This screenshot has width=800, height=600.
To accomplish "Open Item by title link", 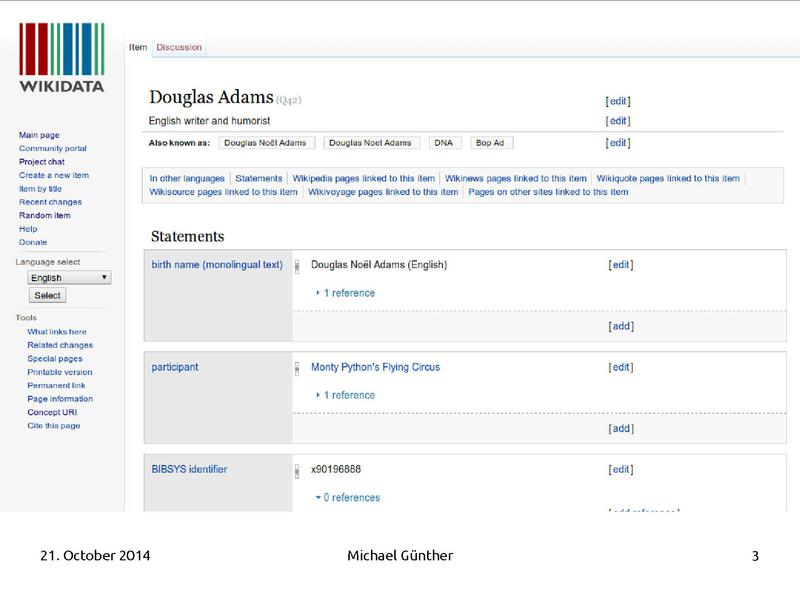I will coord(40,189).
